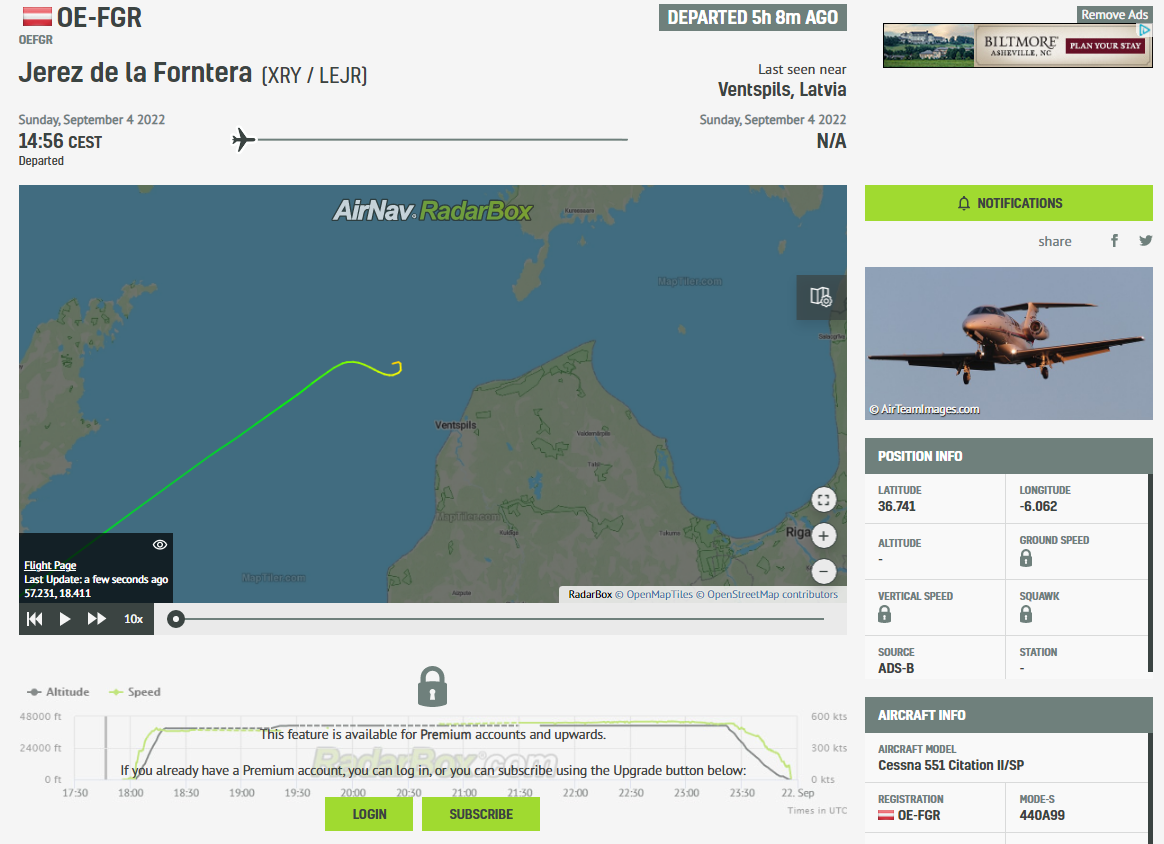The image size is (1164, 844).
Task: Open the Flight Page link
Action: click(50, 566)
